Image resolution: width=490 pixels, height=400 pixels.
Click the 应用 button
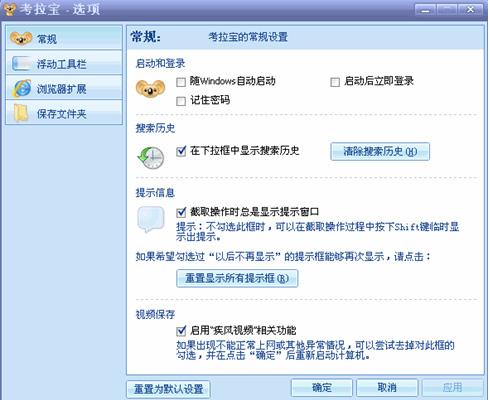click(x=453, y=387)
